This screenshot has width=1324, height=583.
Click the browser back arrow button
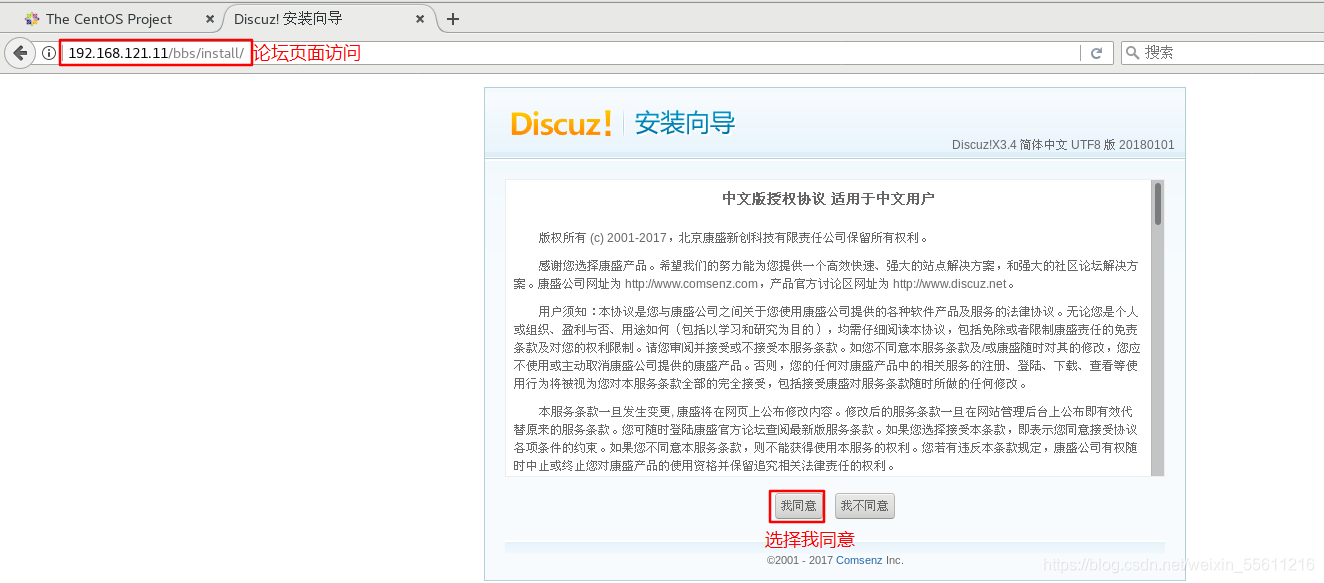(20, 53)
